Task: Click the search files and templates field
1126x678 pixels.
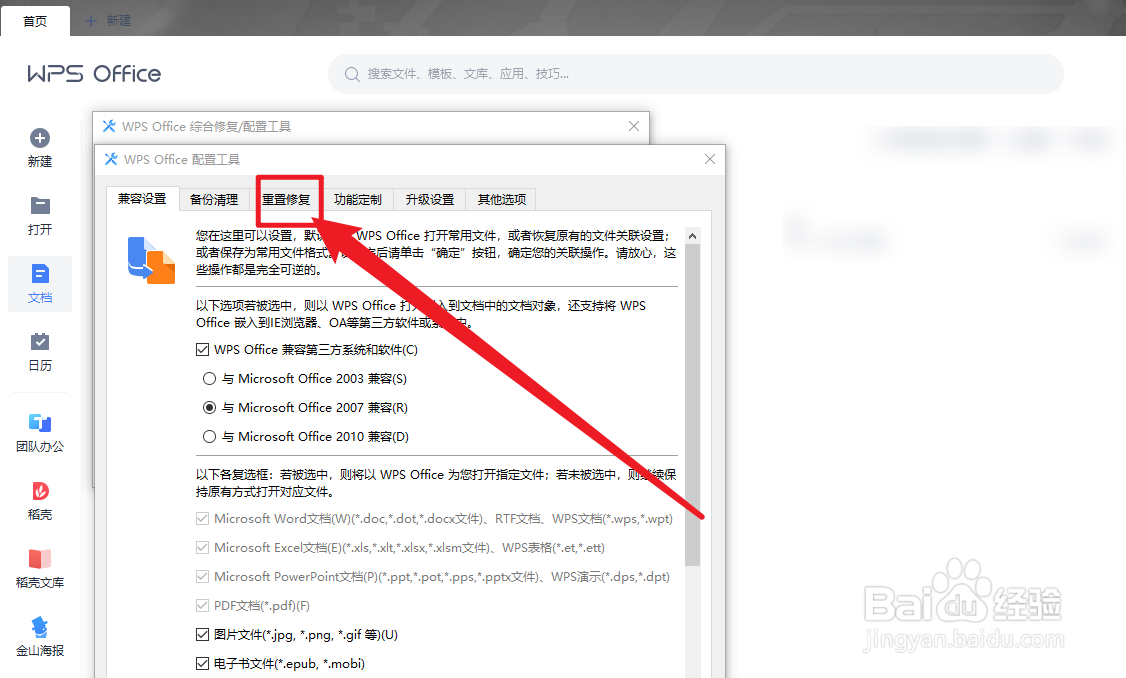Action: pos(695,74)
